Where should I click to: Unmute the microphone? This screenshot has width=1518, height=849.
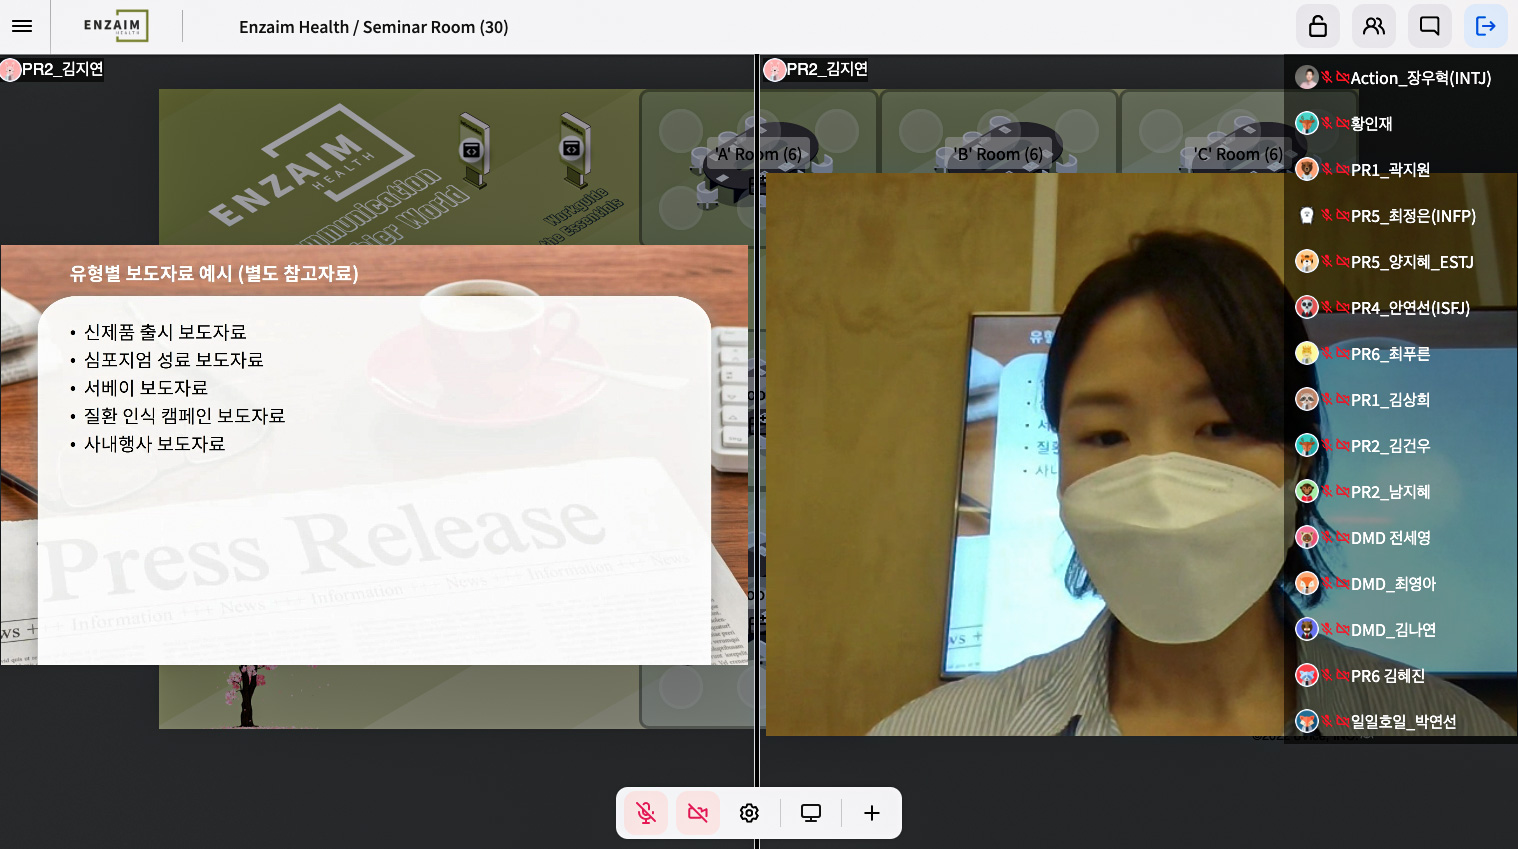[x=646, y=813]
